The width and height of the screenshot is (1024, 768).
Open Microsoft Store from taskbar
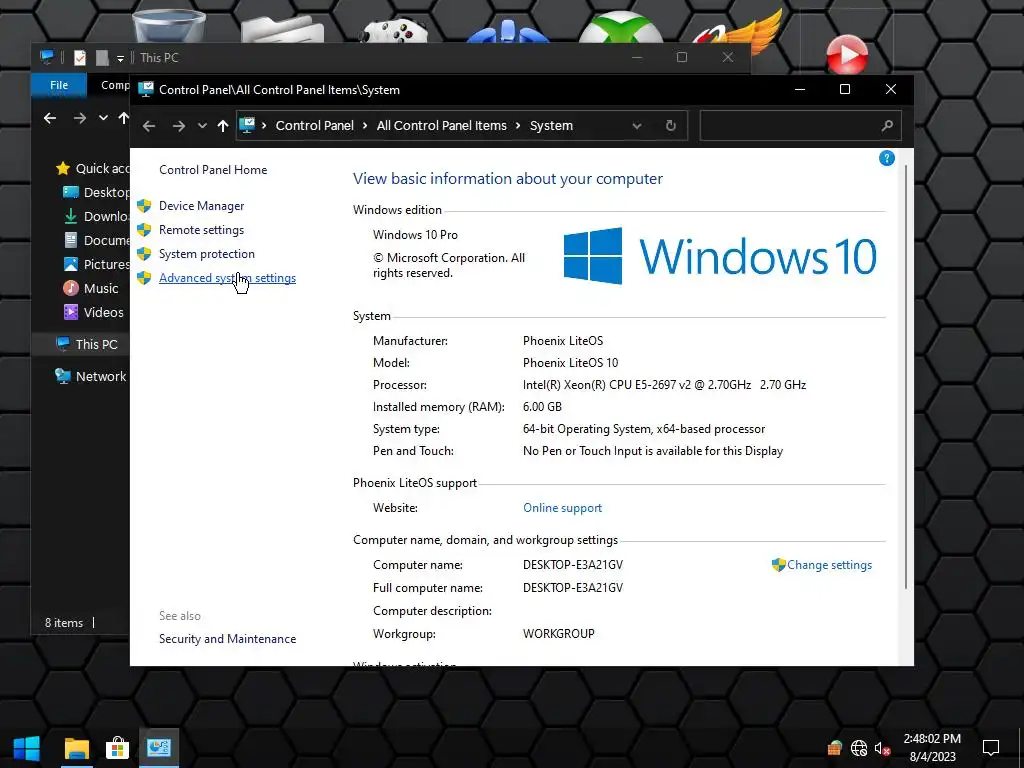(118, 748)
